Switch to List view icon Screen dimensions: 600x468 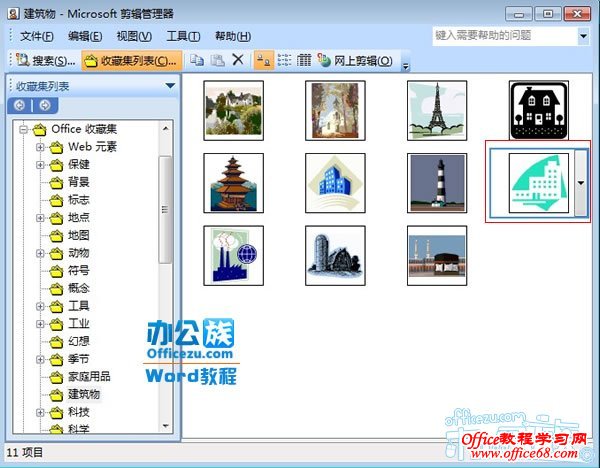coord(284,60)
